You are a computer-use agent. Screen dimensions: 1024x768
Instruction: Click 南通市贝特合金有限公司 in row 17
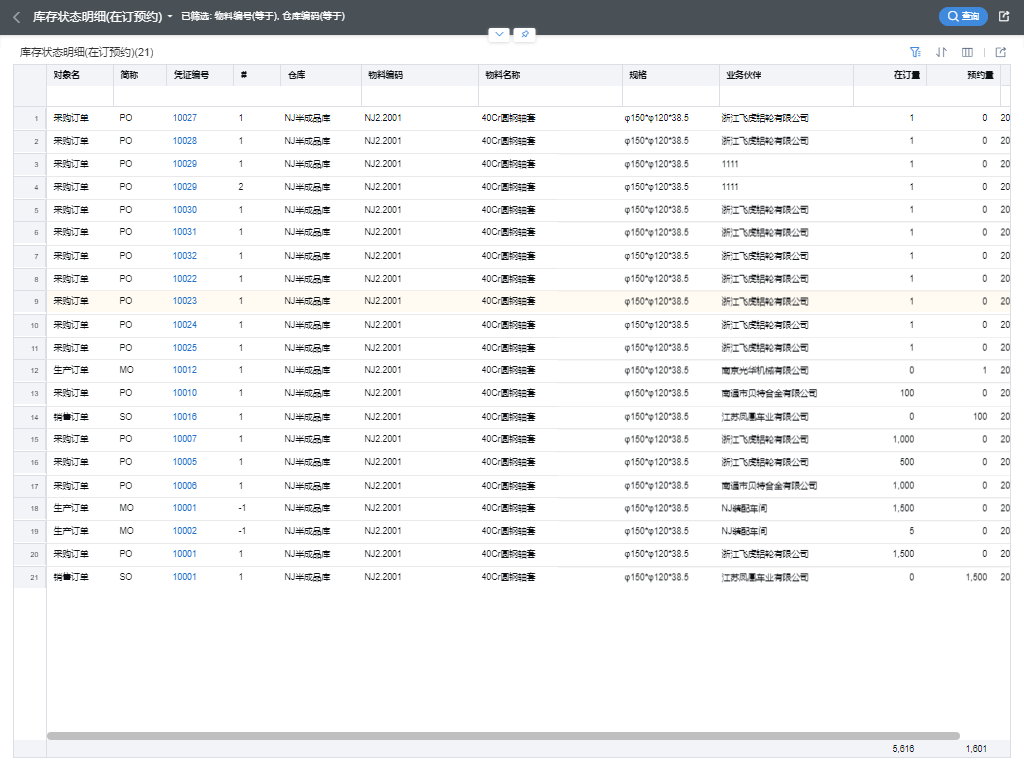point(769,486)
